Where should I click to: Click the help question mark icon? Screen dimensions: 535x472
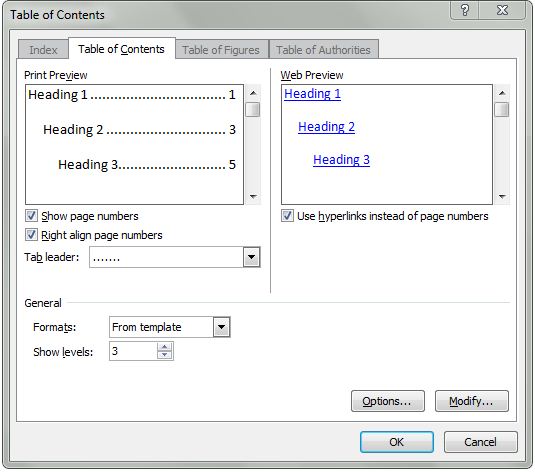pyautogui.click(x=465, y=10)
